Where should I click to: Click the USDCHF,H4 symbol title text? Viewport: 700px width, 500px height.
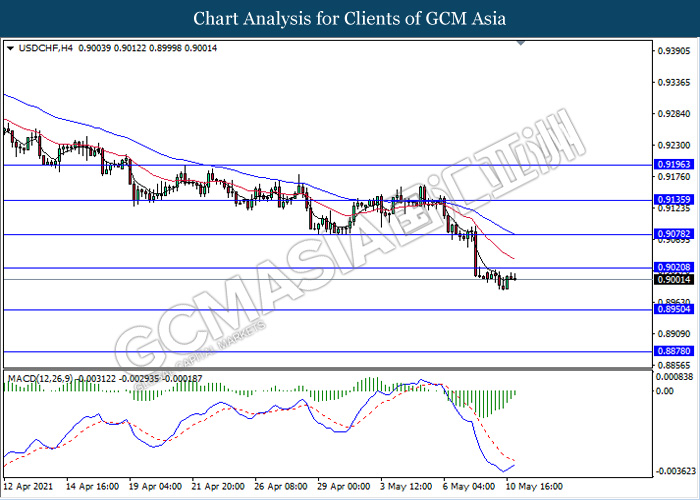[x=46, y=48]
